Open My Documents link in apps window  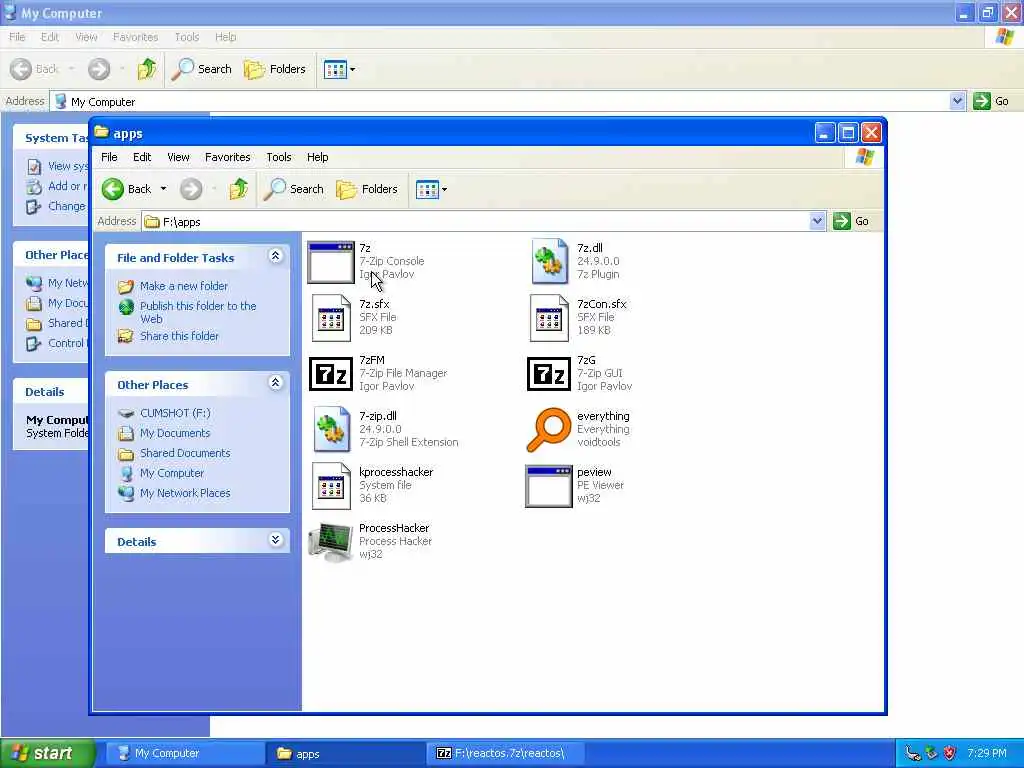point(175,433)
